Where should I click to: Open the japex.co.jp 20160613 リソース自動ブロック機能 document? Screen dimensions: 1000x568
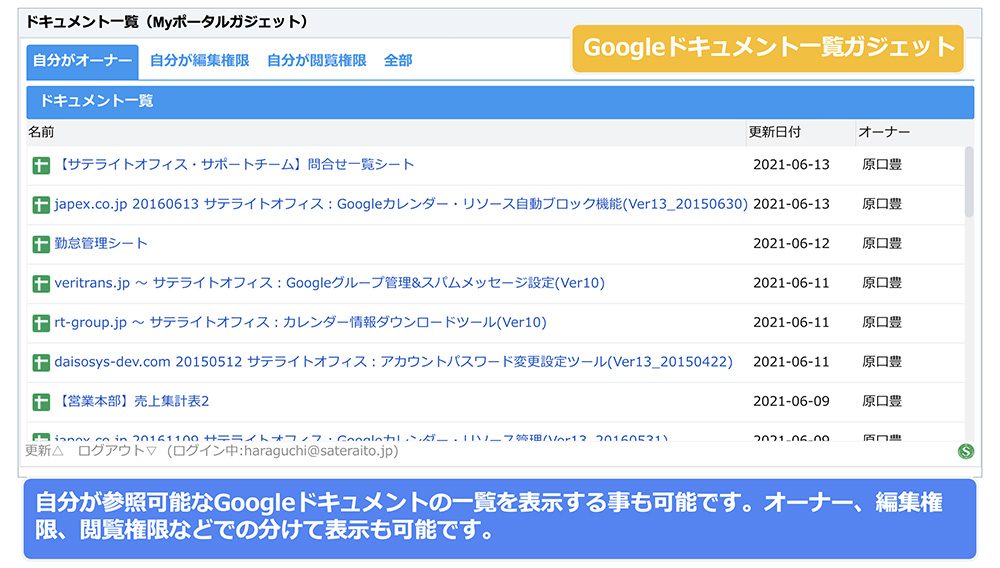click(x=401, y=204)
